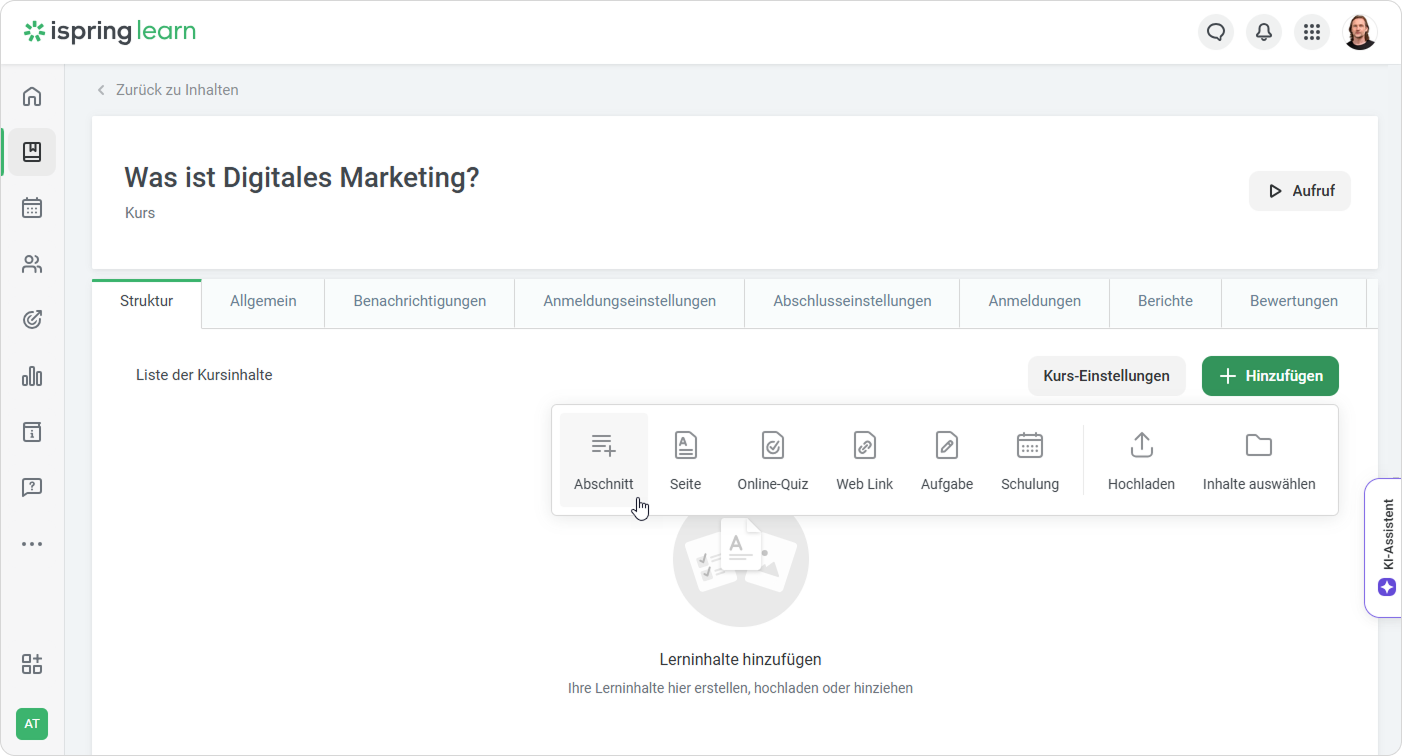Open Inhalte auswählen folder option
The width and height of the screenshot is (1402, 756).
[1258, 460]
